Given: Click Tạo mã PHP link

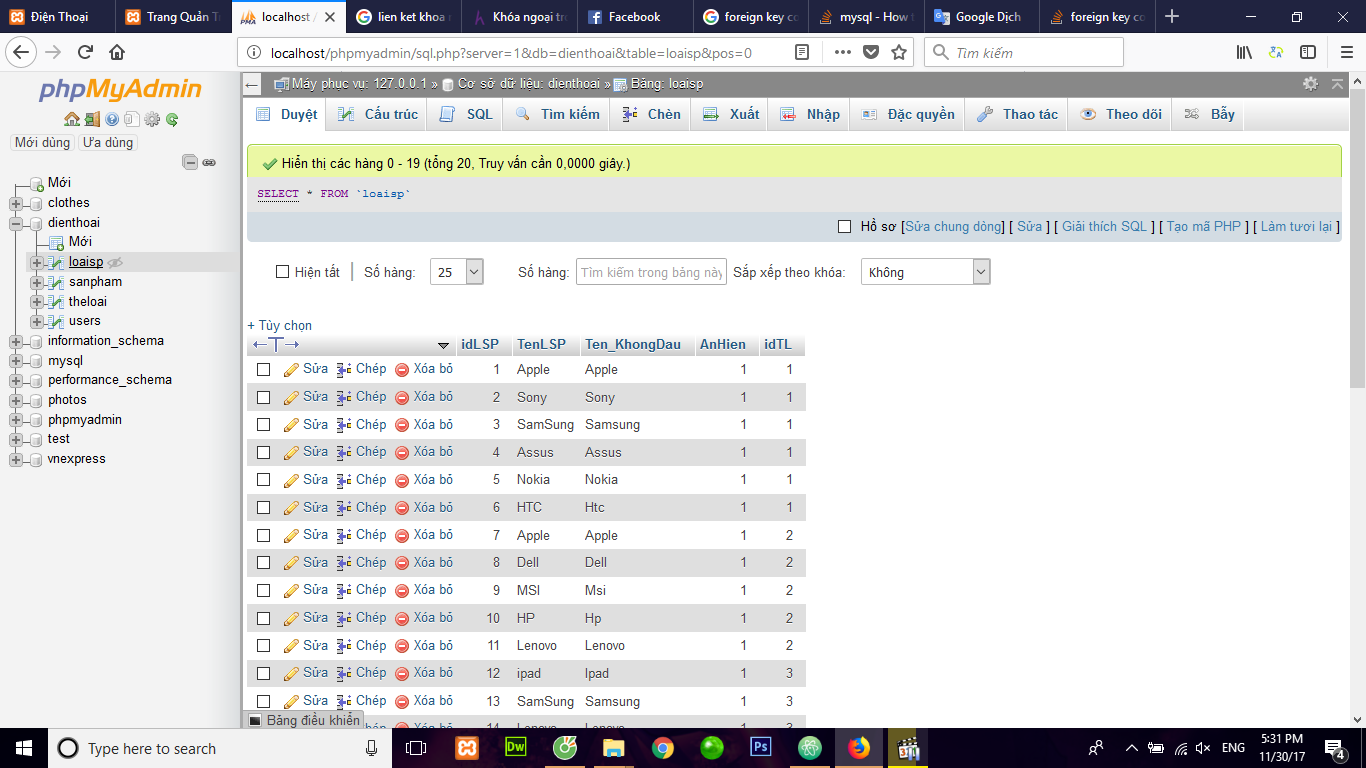Looking at the screenshot, I should tap(1204, 227).
